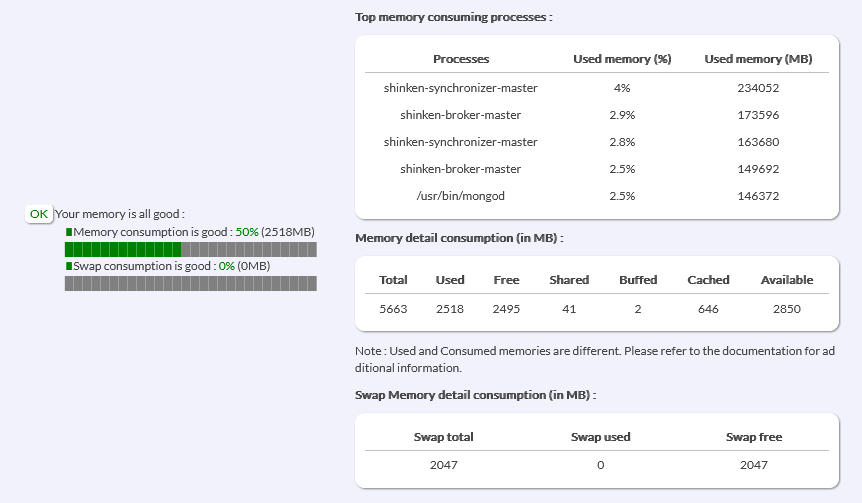862x503 pixels.
Task: Click the Cached memory value 646
Action: 708,309
